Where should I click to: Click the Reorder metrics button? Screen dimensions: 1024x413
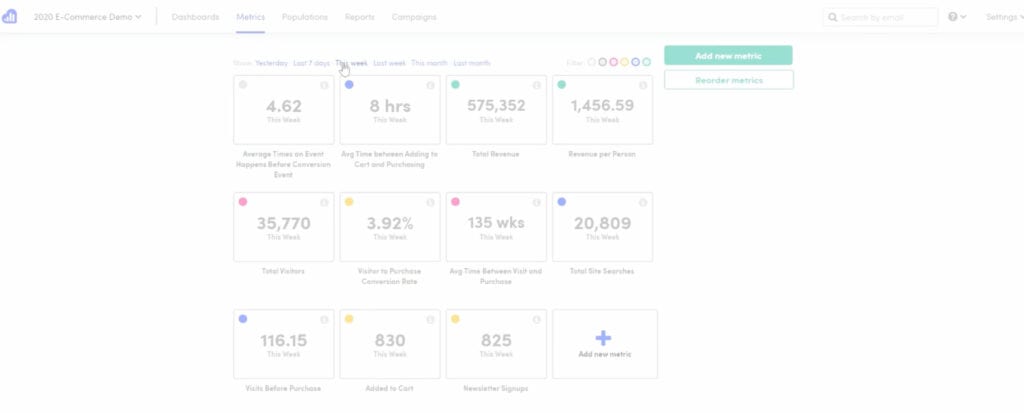729,80
